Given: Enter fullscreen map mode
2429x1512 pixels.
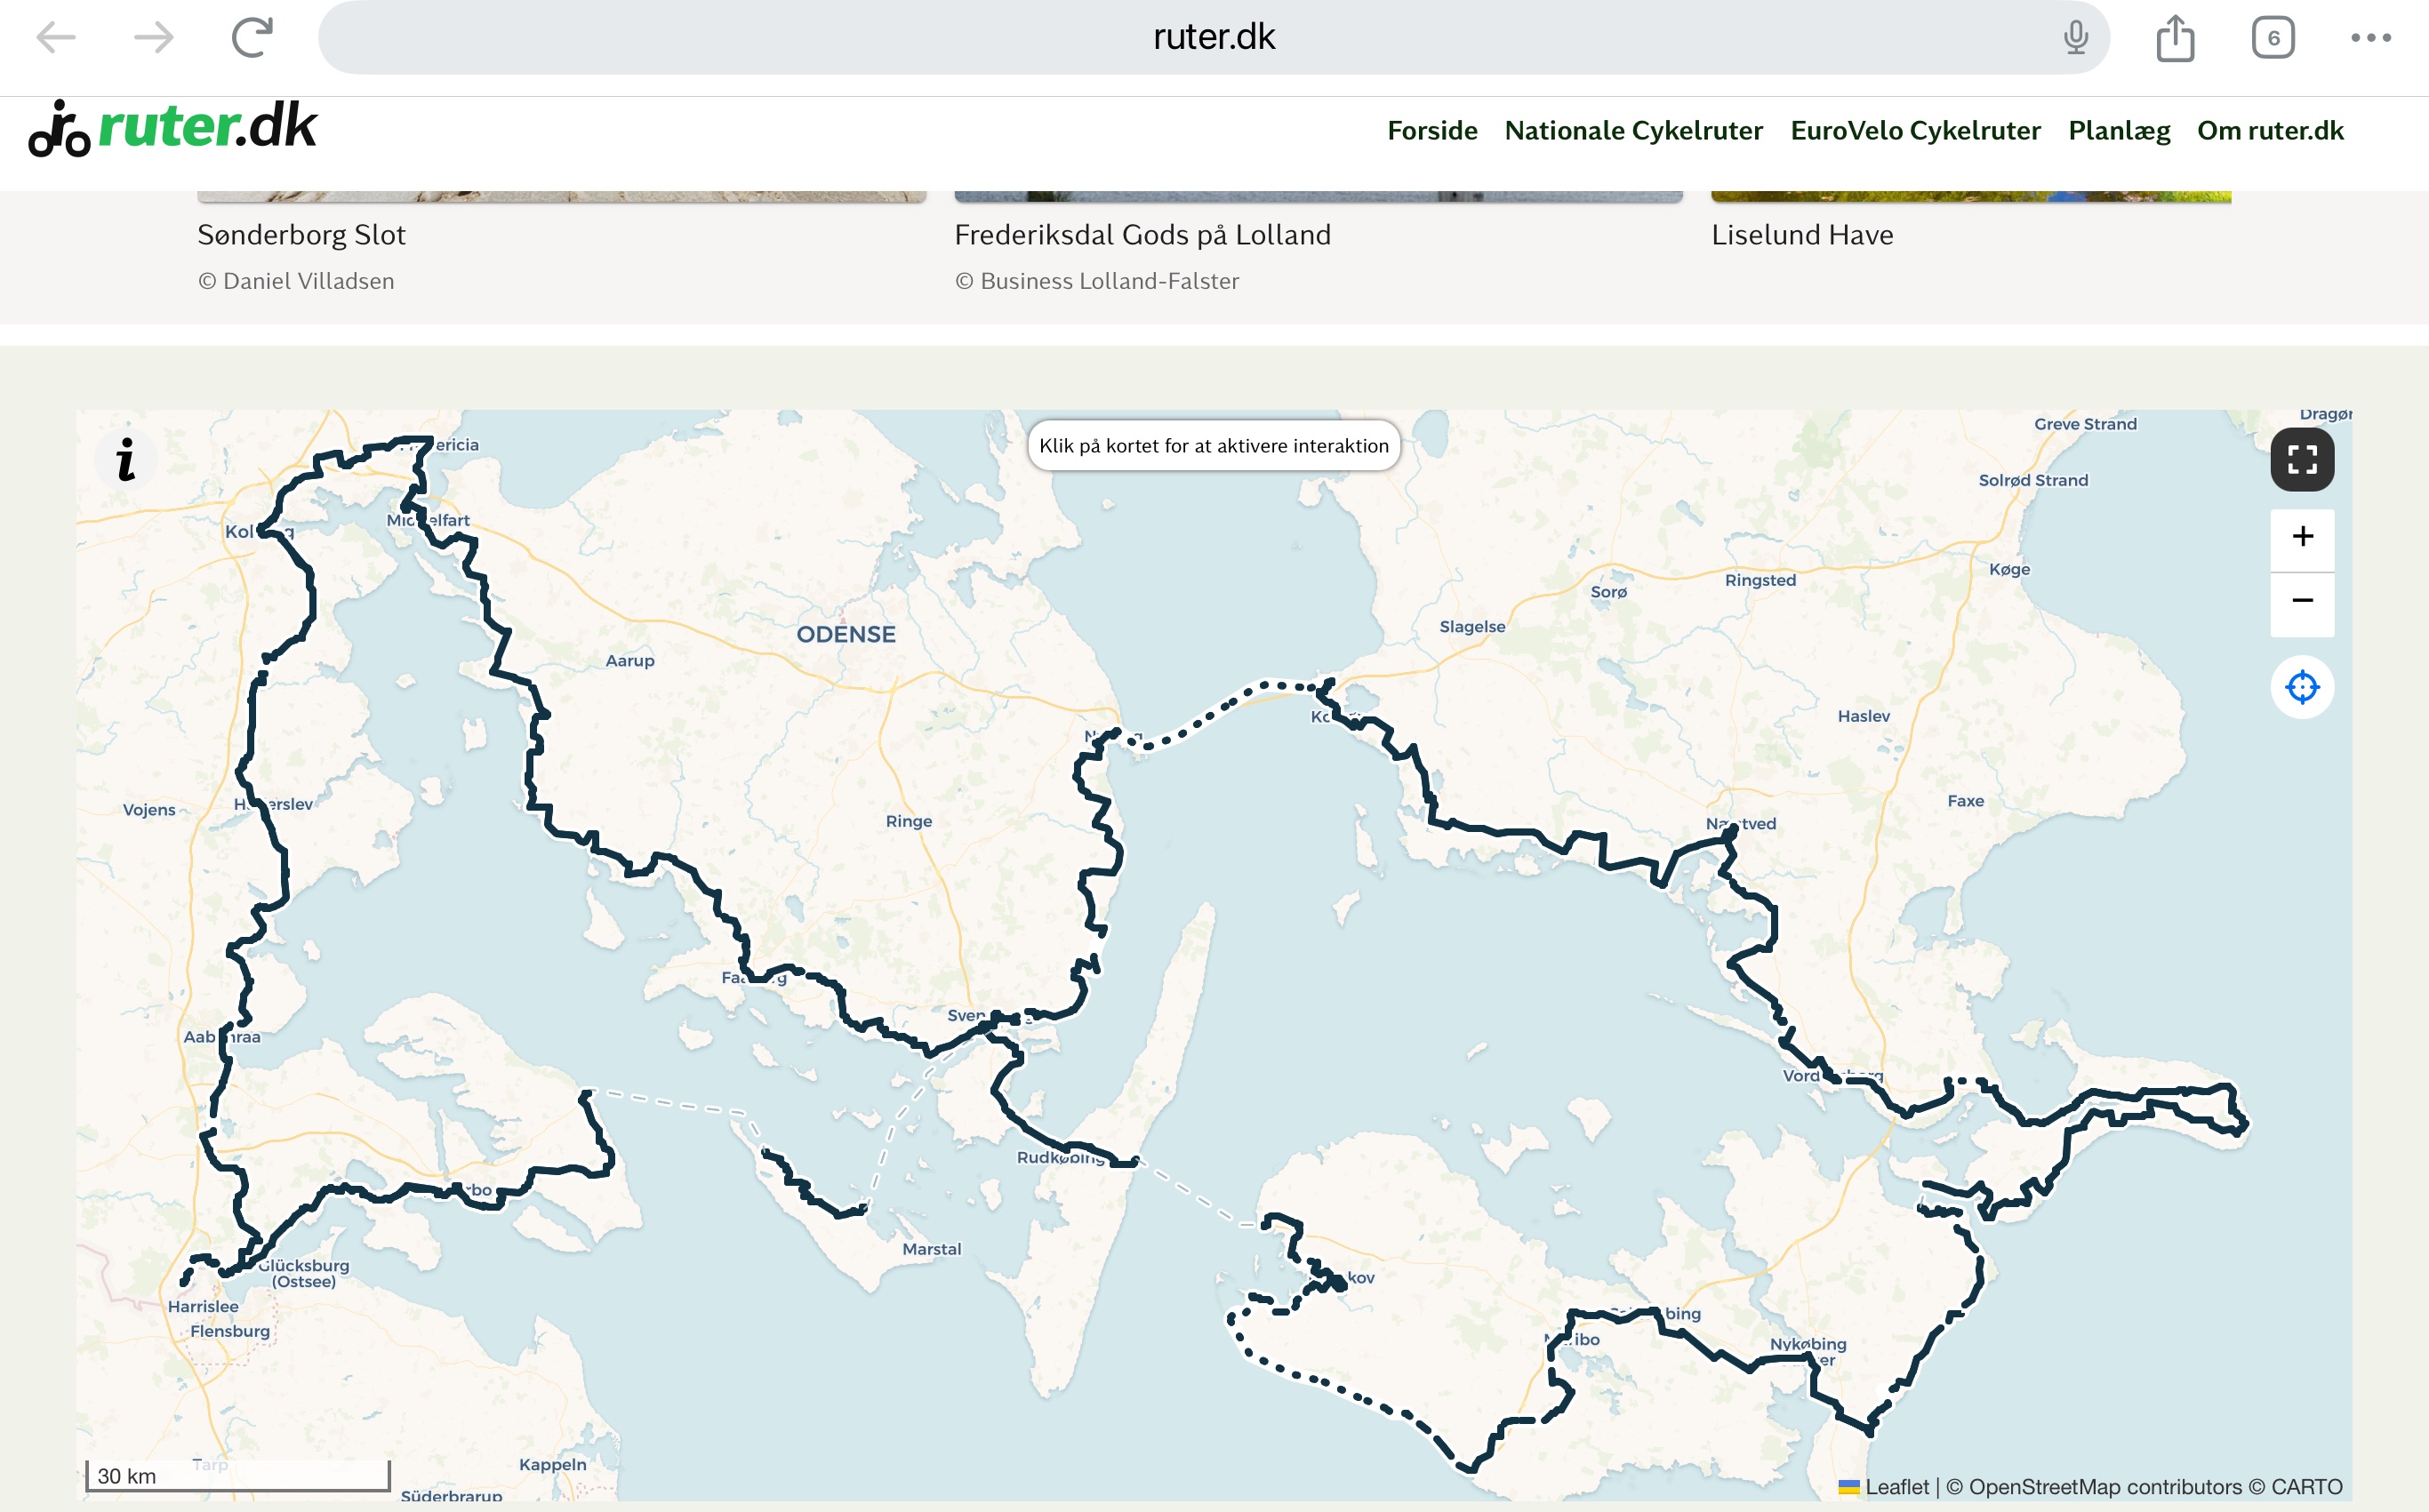Looking at the screenshot, I should pos(2301,460).
